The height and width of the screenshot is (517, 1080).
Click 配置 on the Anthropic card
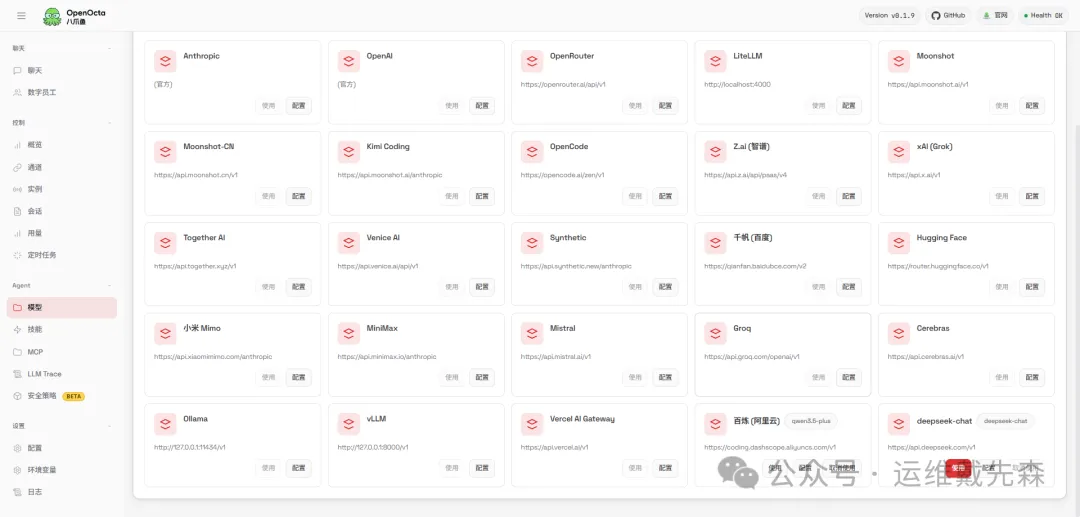point(298,105)
